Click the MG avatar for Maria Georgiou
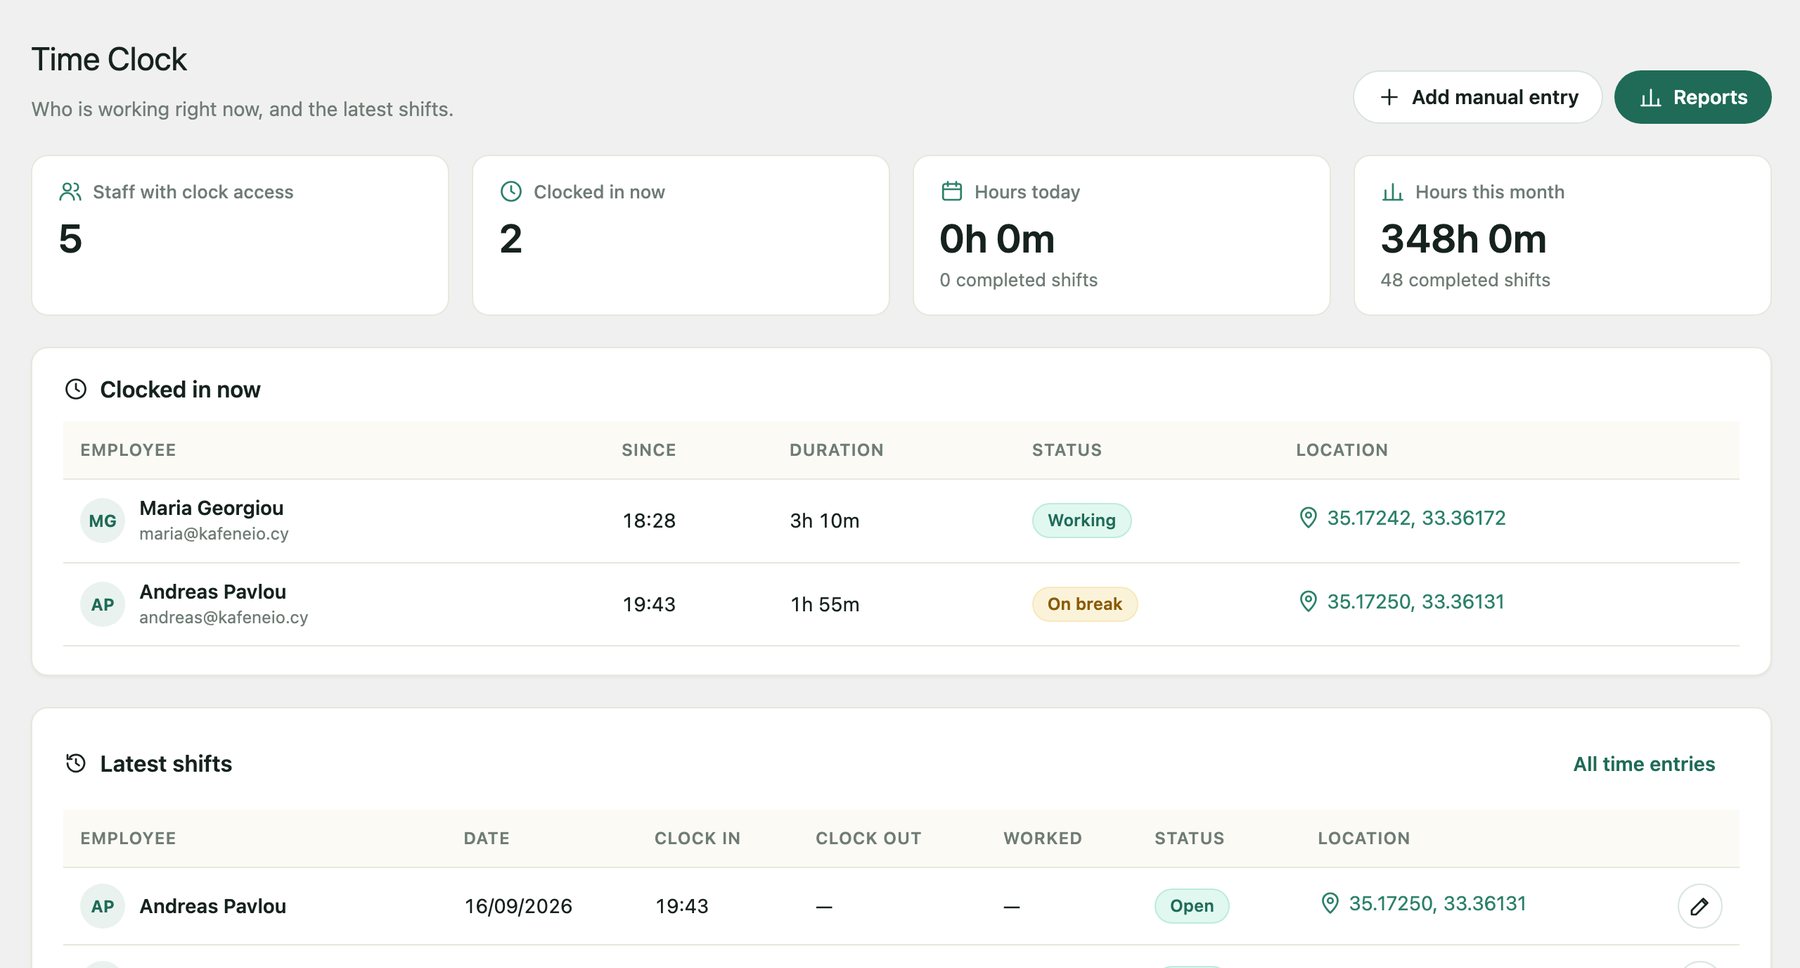 click(x=102, y=521)
